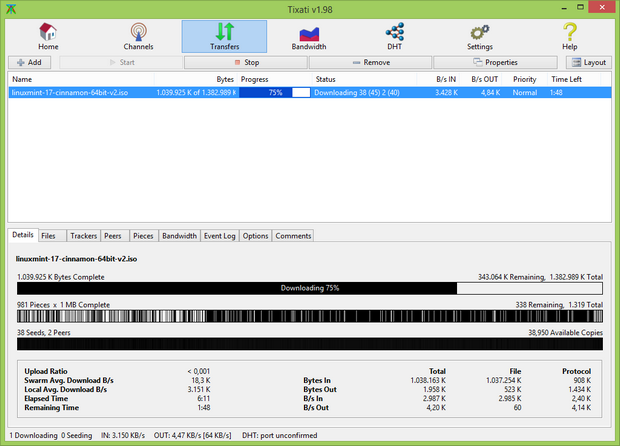
Task: Switch to the Peers tab
Action: tap(113, 236)
